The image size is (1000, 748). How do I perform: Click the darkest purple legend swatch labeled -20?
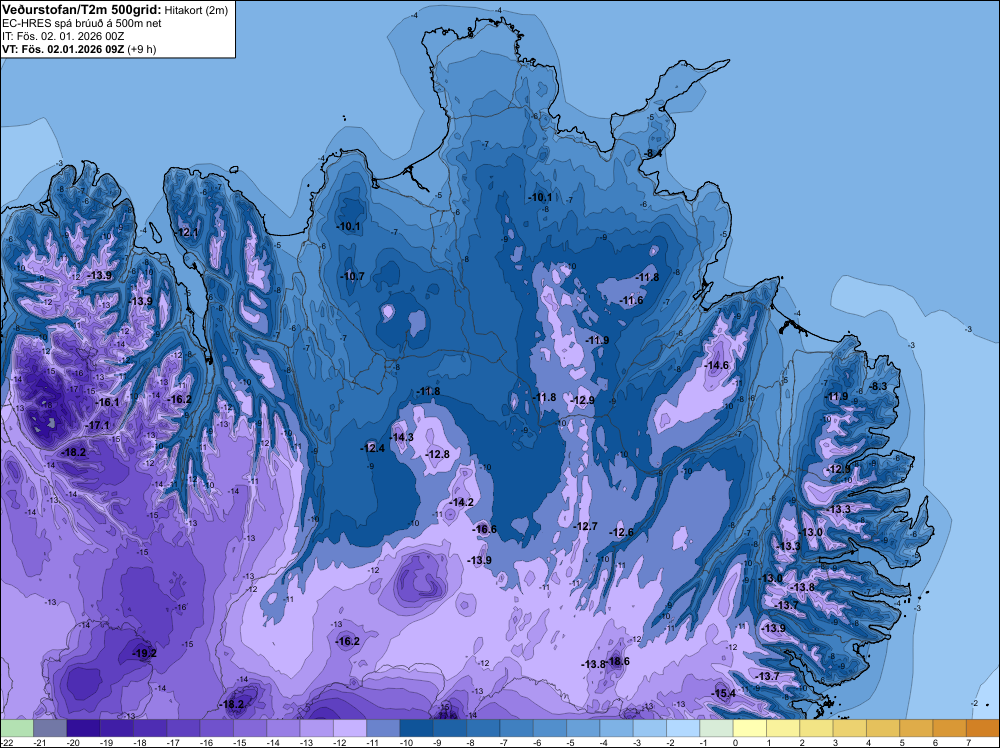(83, 728)
